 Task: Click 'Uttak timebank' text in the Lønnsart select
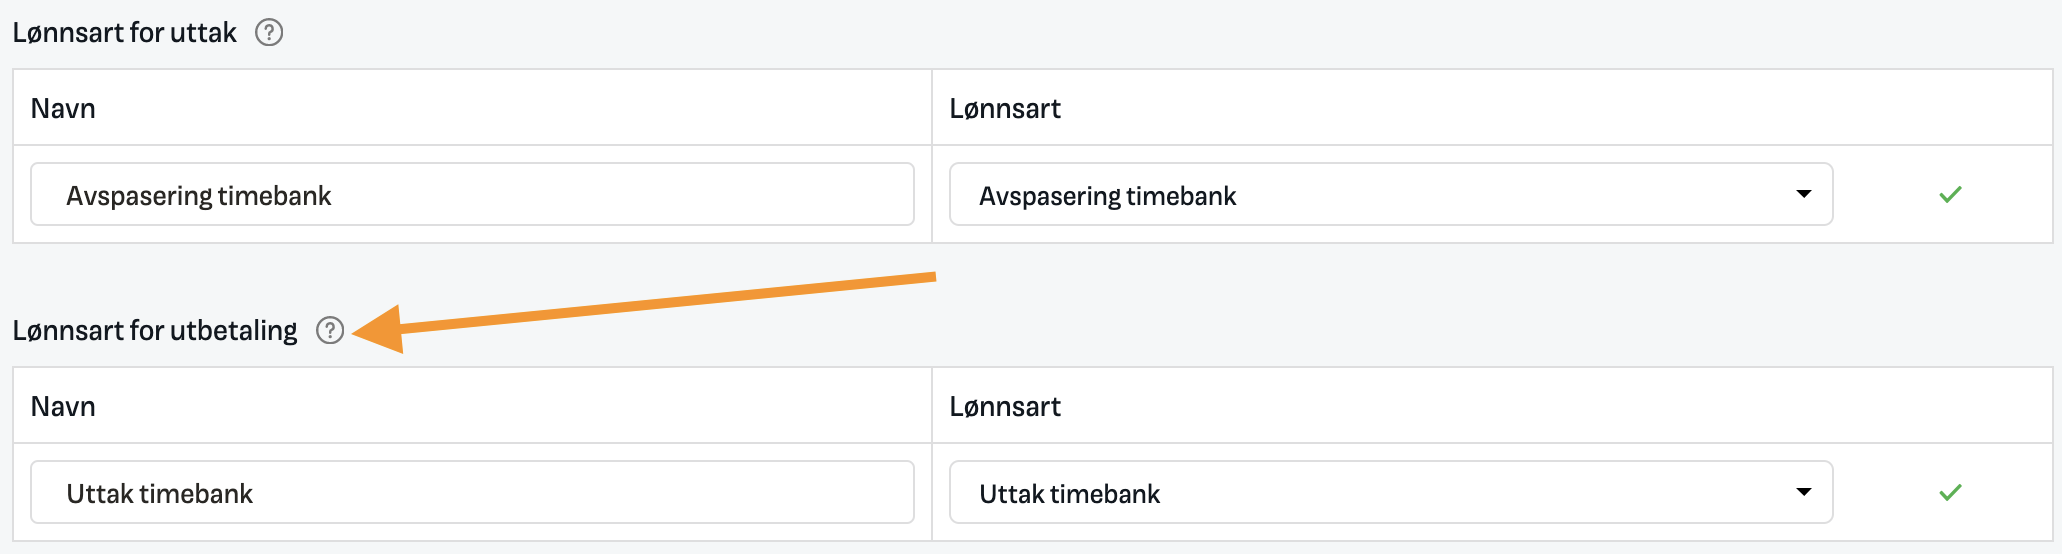tap(1070, 493)
